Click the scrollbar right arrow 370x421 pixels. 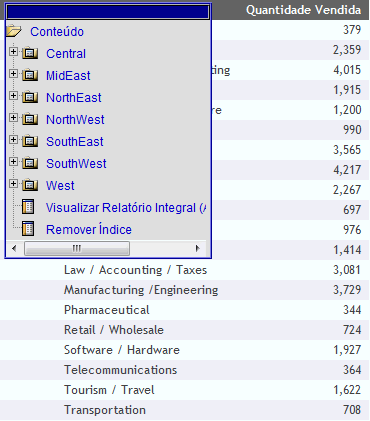[198, 248]
